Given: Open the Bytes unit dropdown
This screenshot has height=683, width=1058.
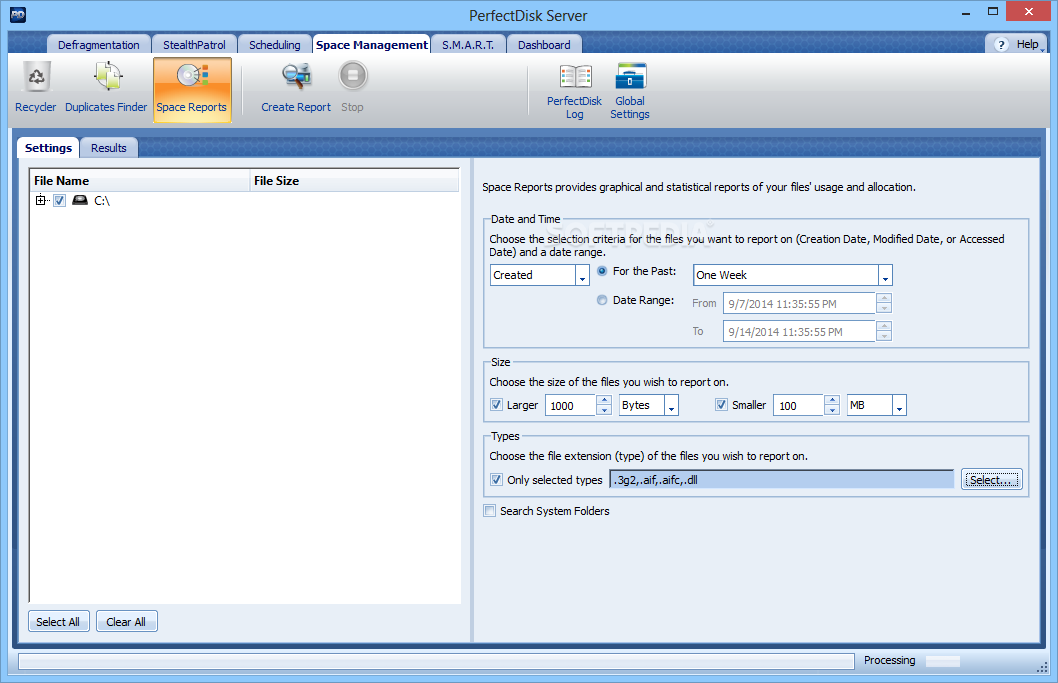Looking at the screenshot, I should 671,406.
